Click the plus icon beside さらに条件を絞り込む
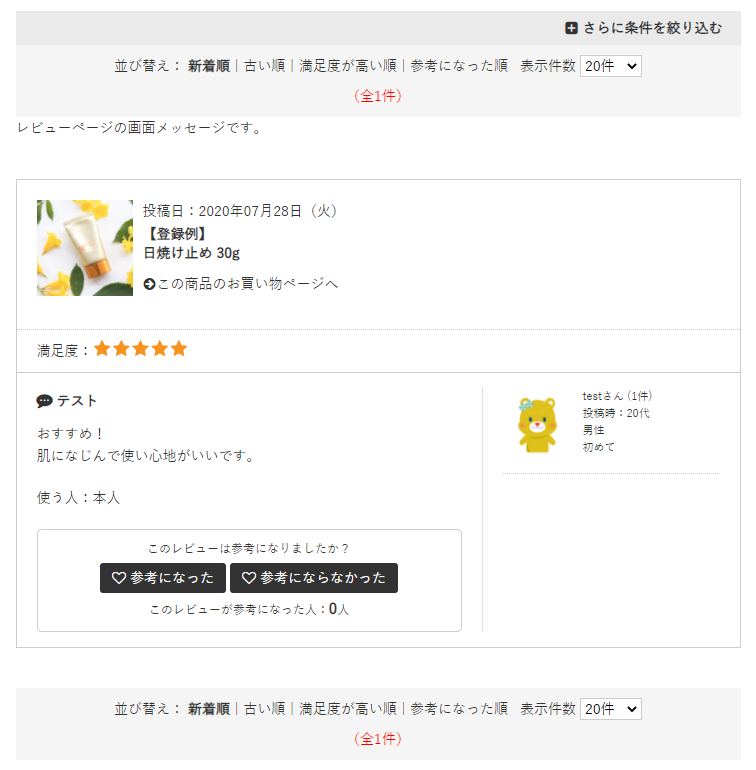756x770 pixels. point(571,28)
